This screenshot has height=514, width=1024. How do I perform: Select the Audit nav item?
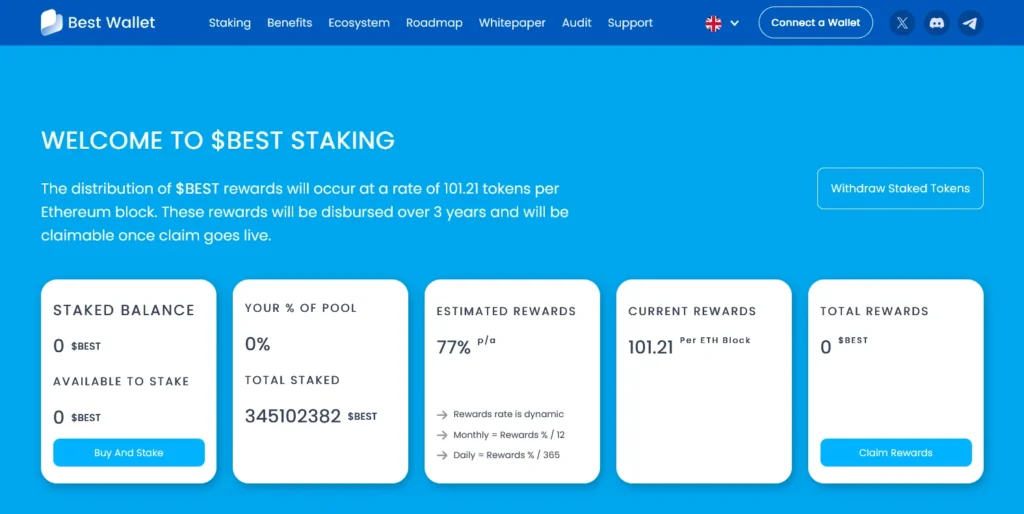pos(576,23)
